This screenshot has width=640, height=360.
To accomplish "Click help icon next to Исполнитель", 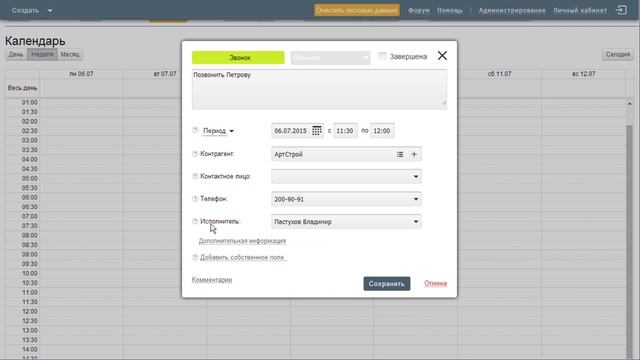I will pos(195,221).
